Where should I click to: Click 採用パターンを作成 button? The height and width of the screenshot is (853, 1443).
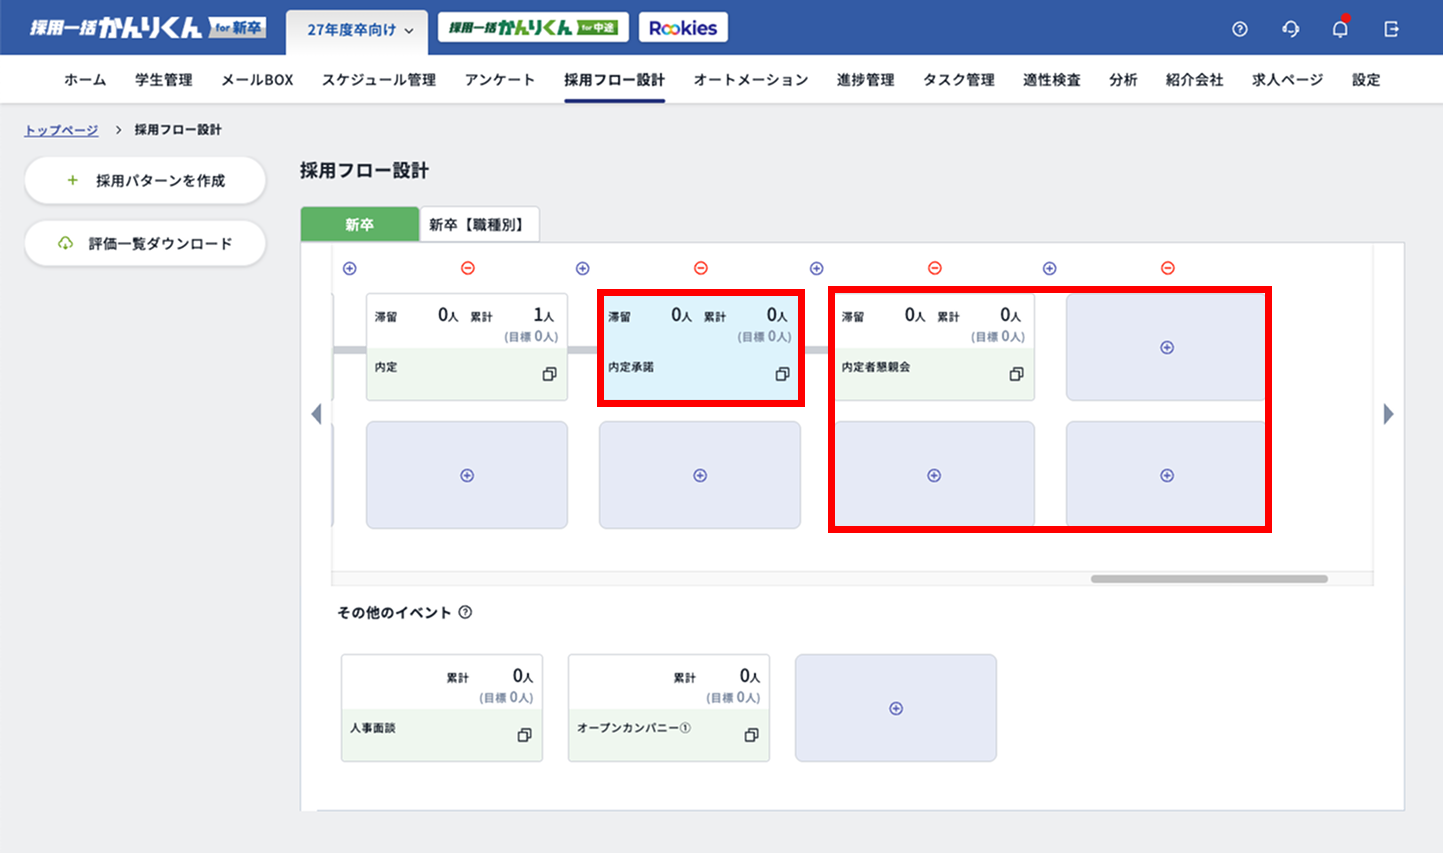(x=145, y=181)
